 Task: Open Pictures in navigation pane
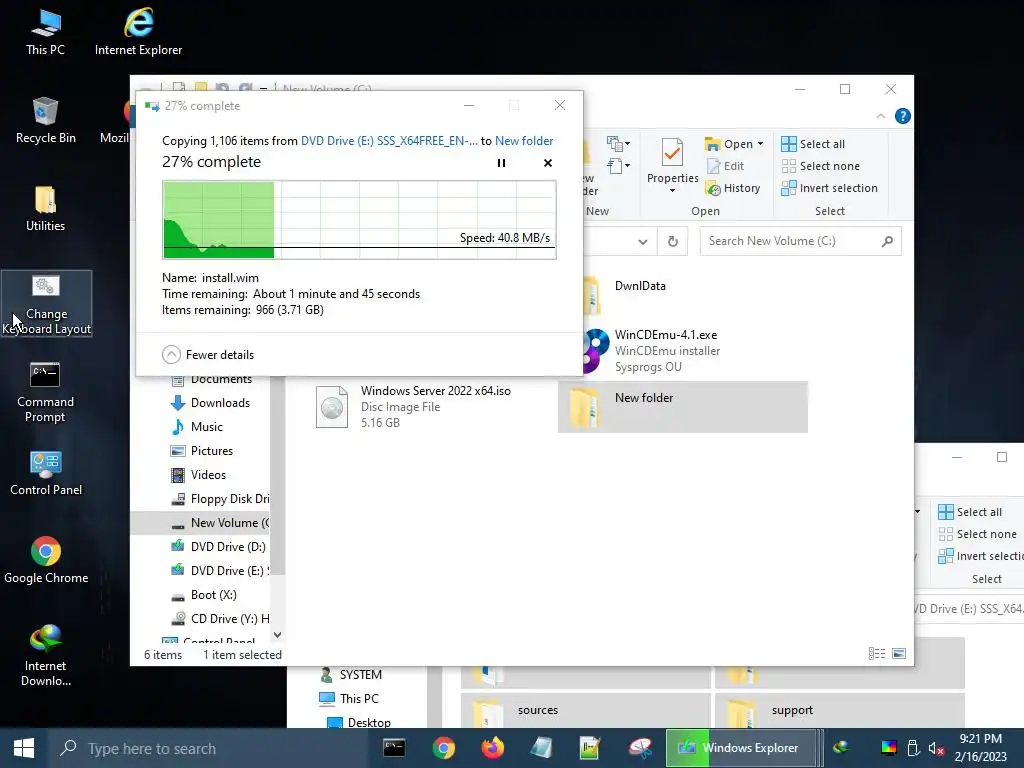(x=202, y=451)
